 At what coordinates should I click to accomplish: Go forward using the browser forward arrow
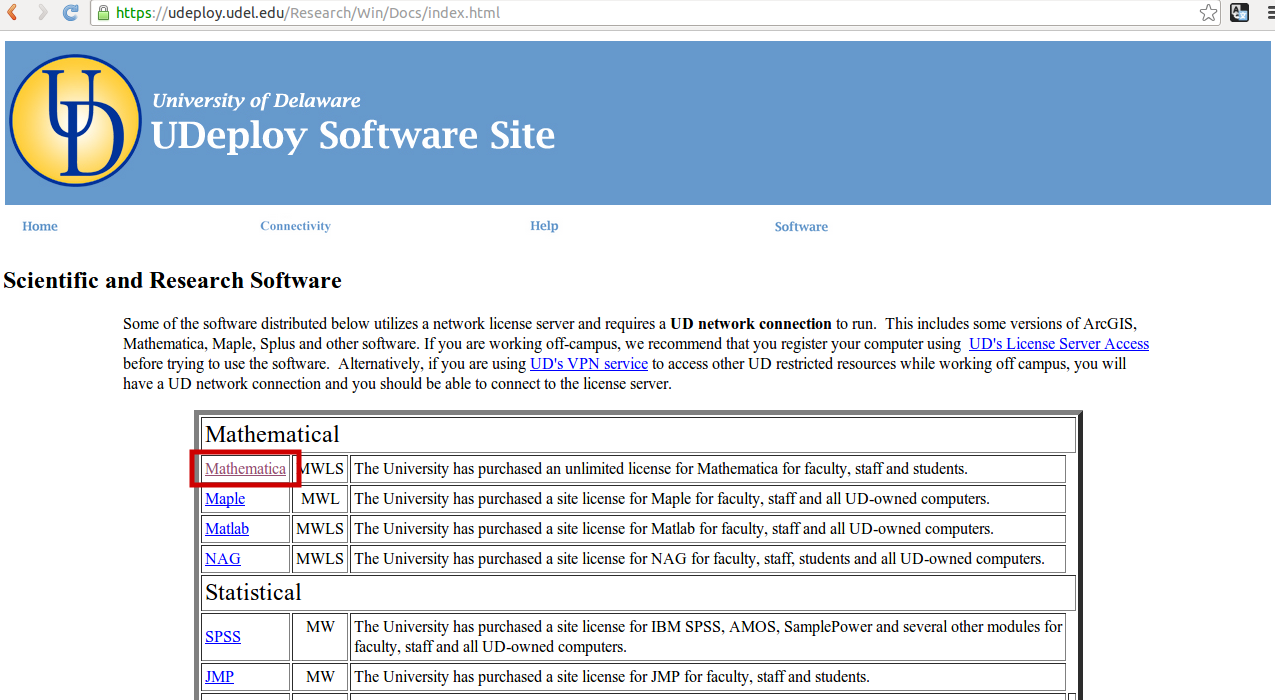click(42, 13)
